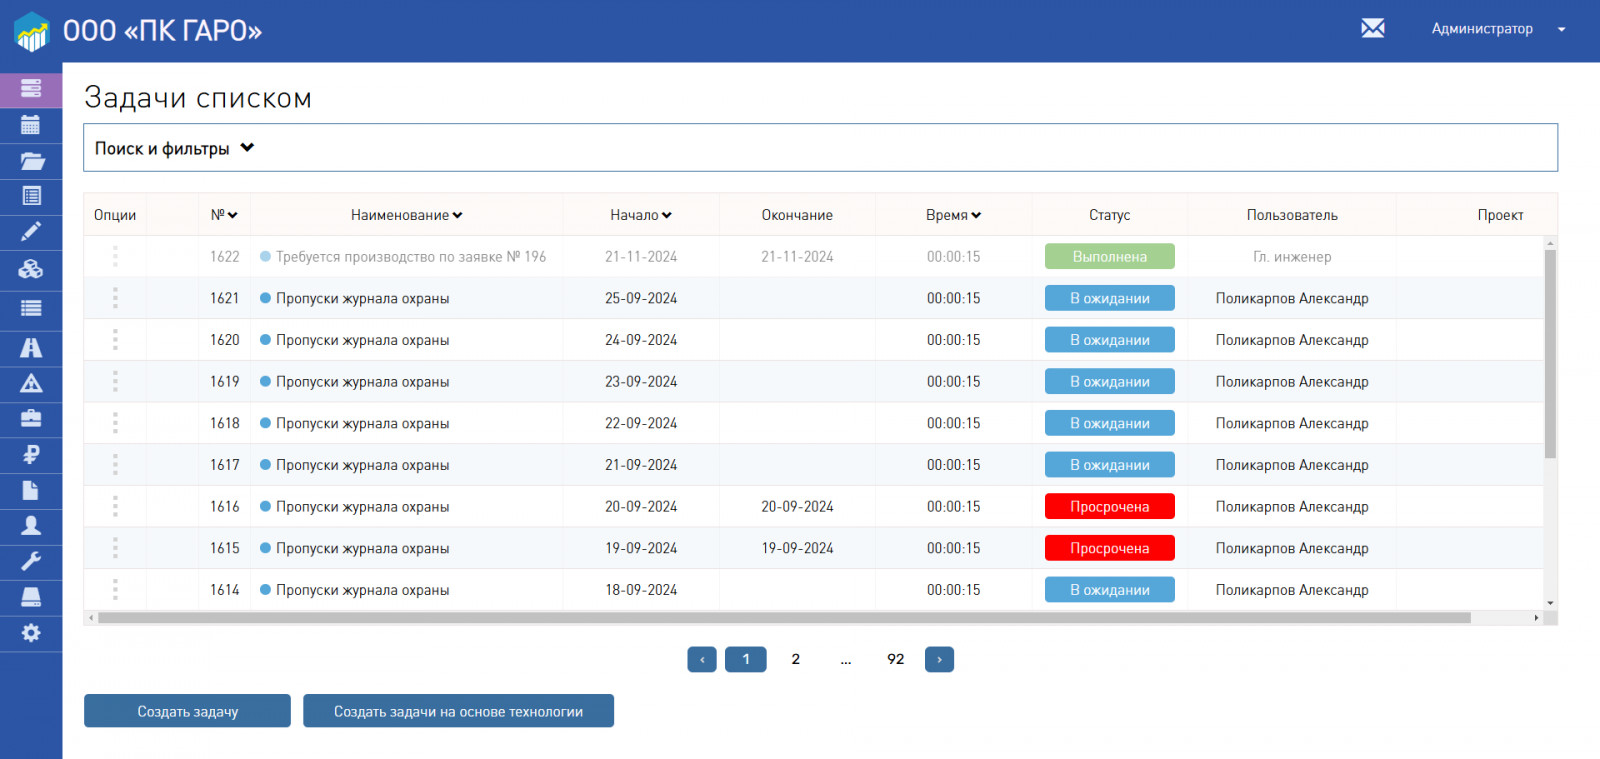Click scroll-down arrow of table scrollbar
Screen dimensions: 1600x759
1550,603
